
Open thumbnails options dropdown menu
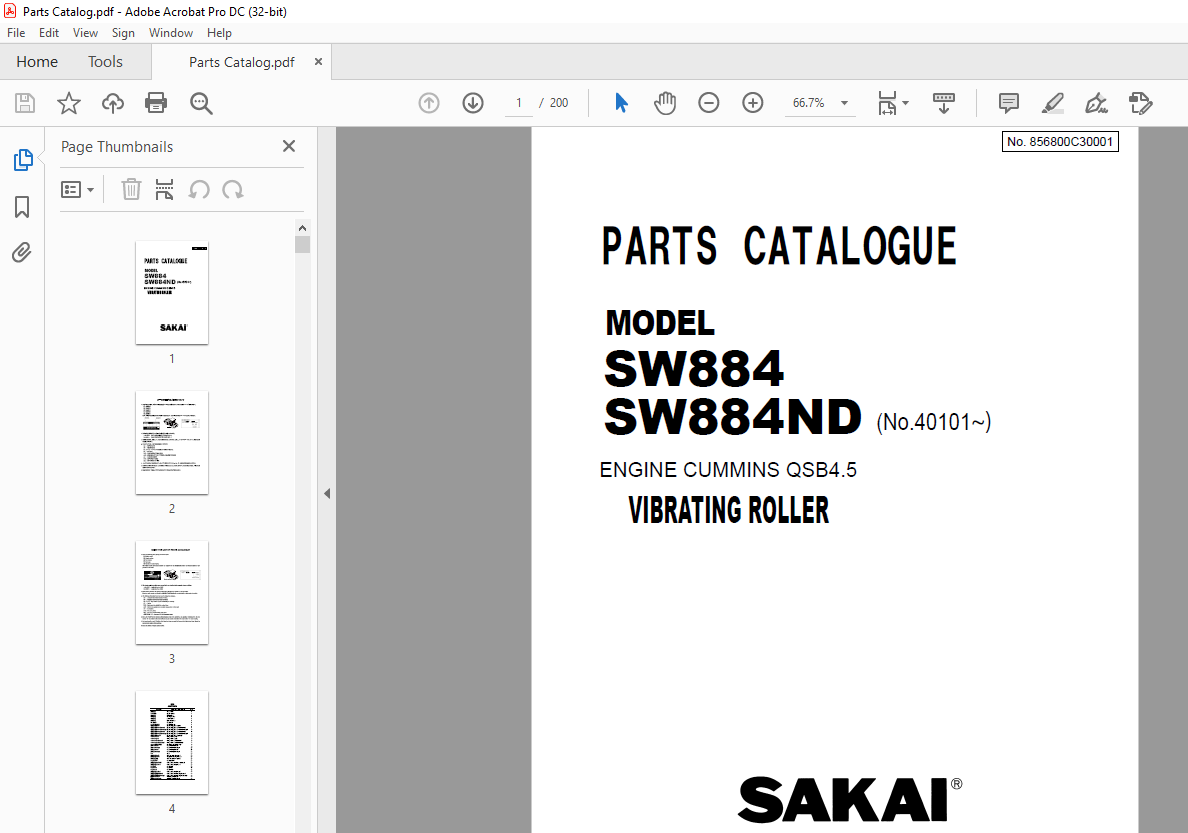click(77, 189)
